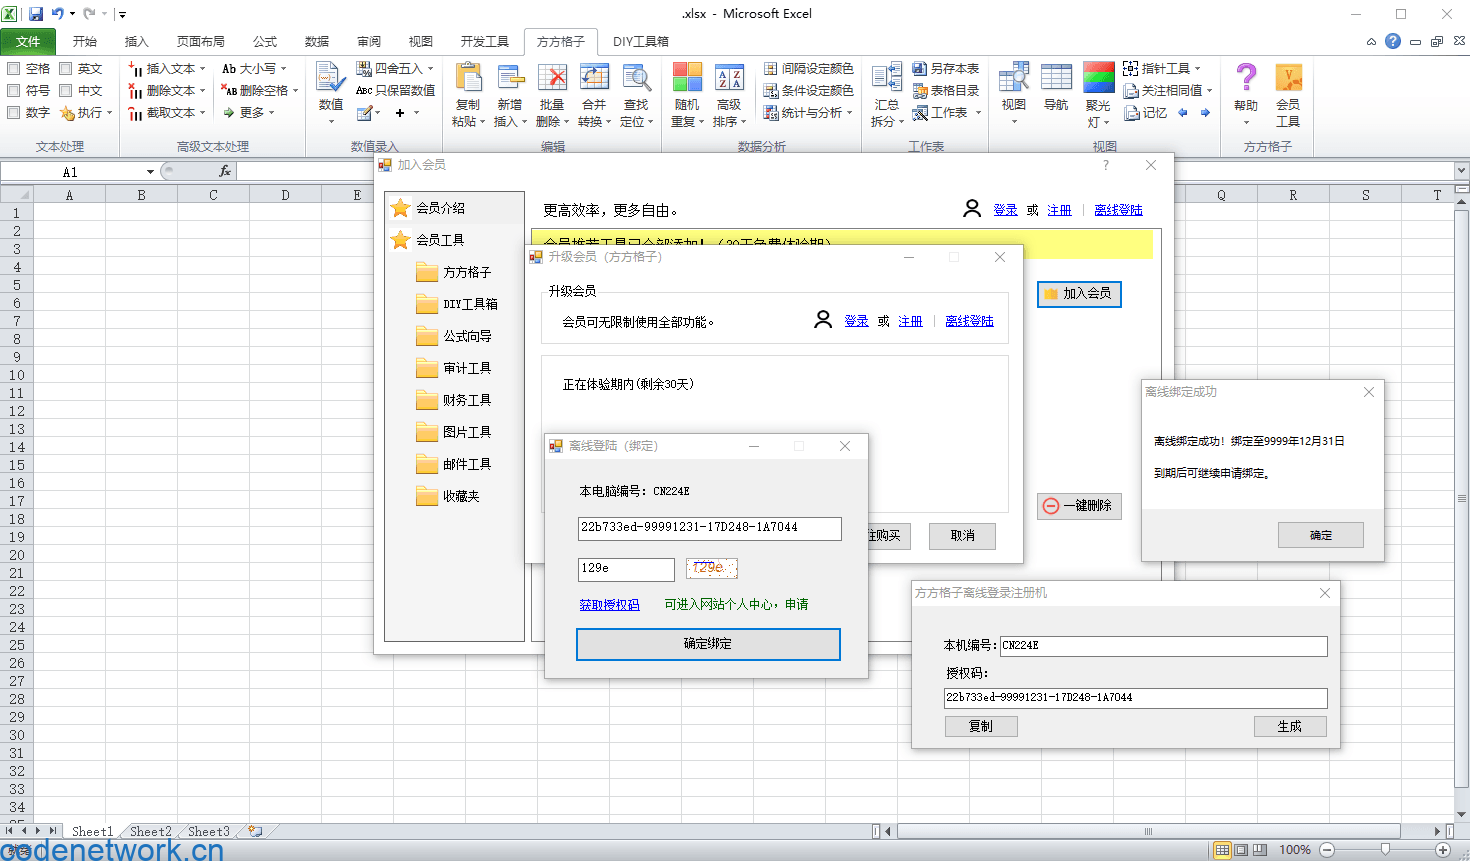Image resolution: width=1470 pixels, height=861 pixels.
Task: Open the 指针工具 dropdown
Action: [x=1162, y=69]
